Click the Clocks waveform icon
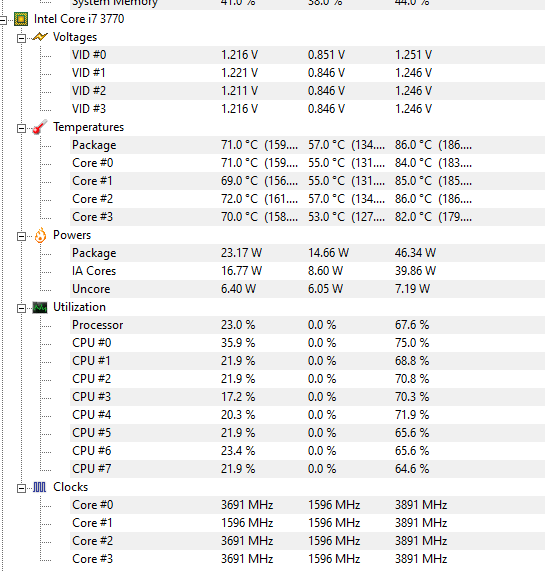The width and height of the screenshot is (545, 571). (40, 487)
